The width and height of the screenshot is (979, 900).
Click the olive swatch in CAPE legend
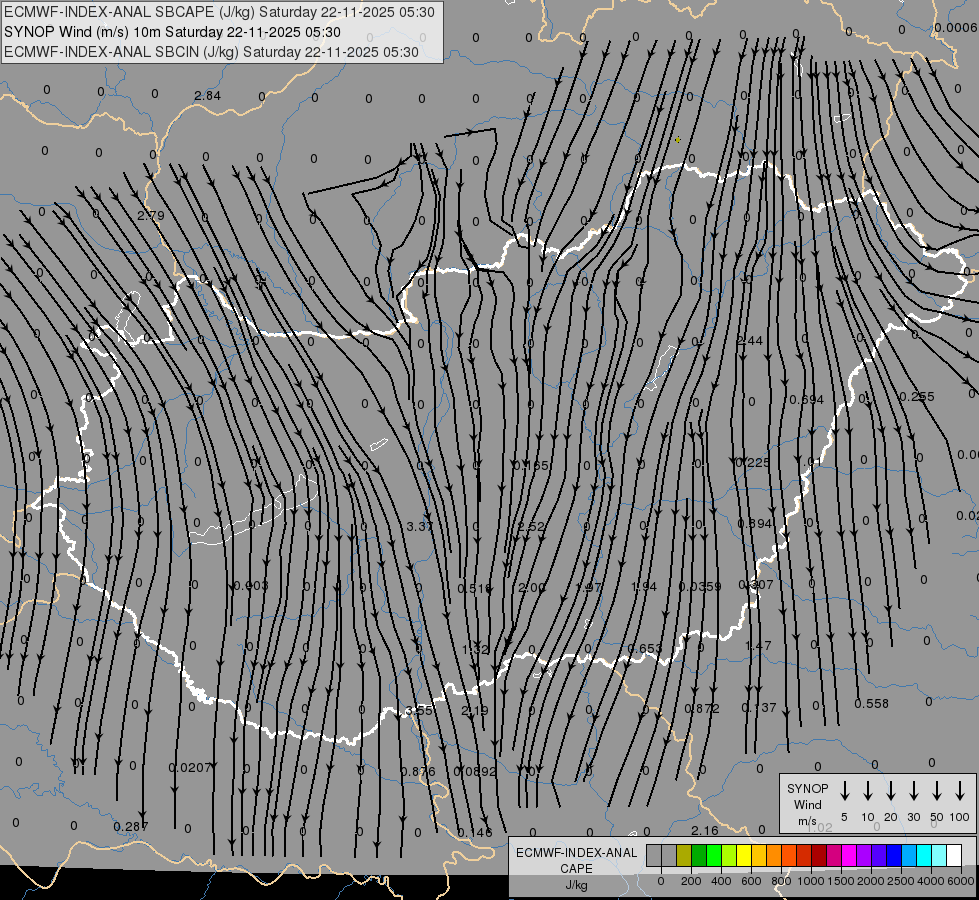click(x=684, y=855)
